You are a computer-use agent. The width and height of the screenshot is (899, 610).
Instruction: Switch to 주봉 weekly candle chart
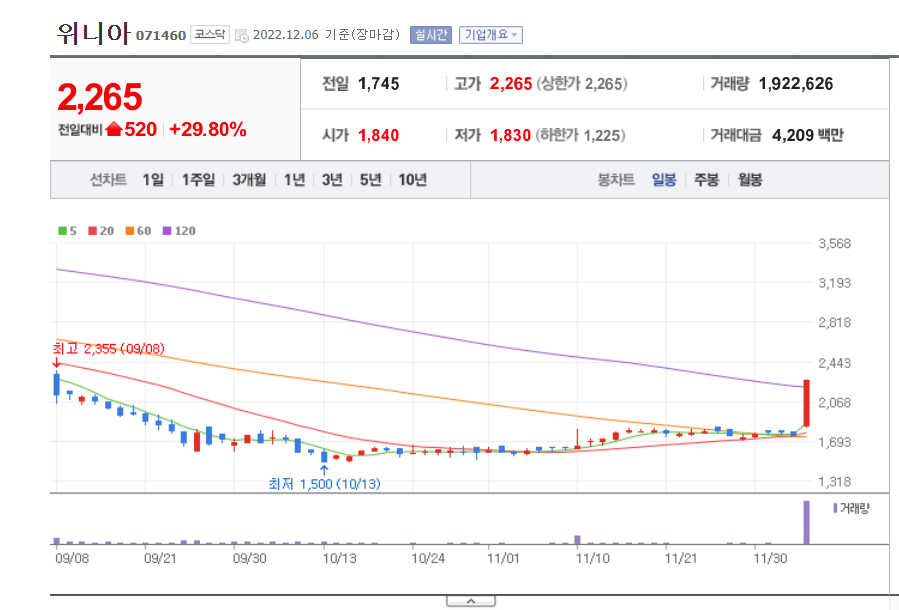[706, 180]
